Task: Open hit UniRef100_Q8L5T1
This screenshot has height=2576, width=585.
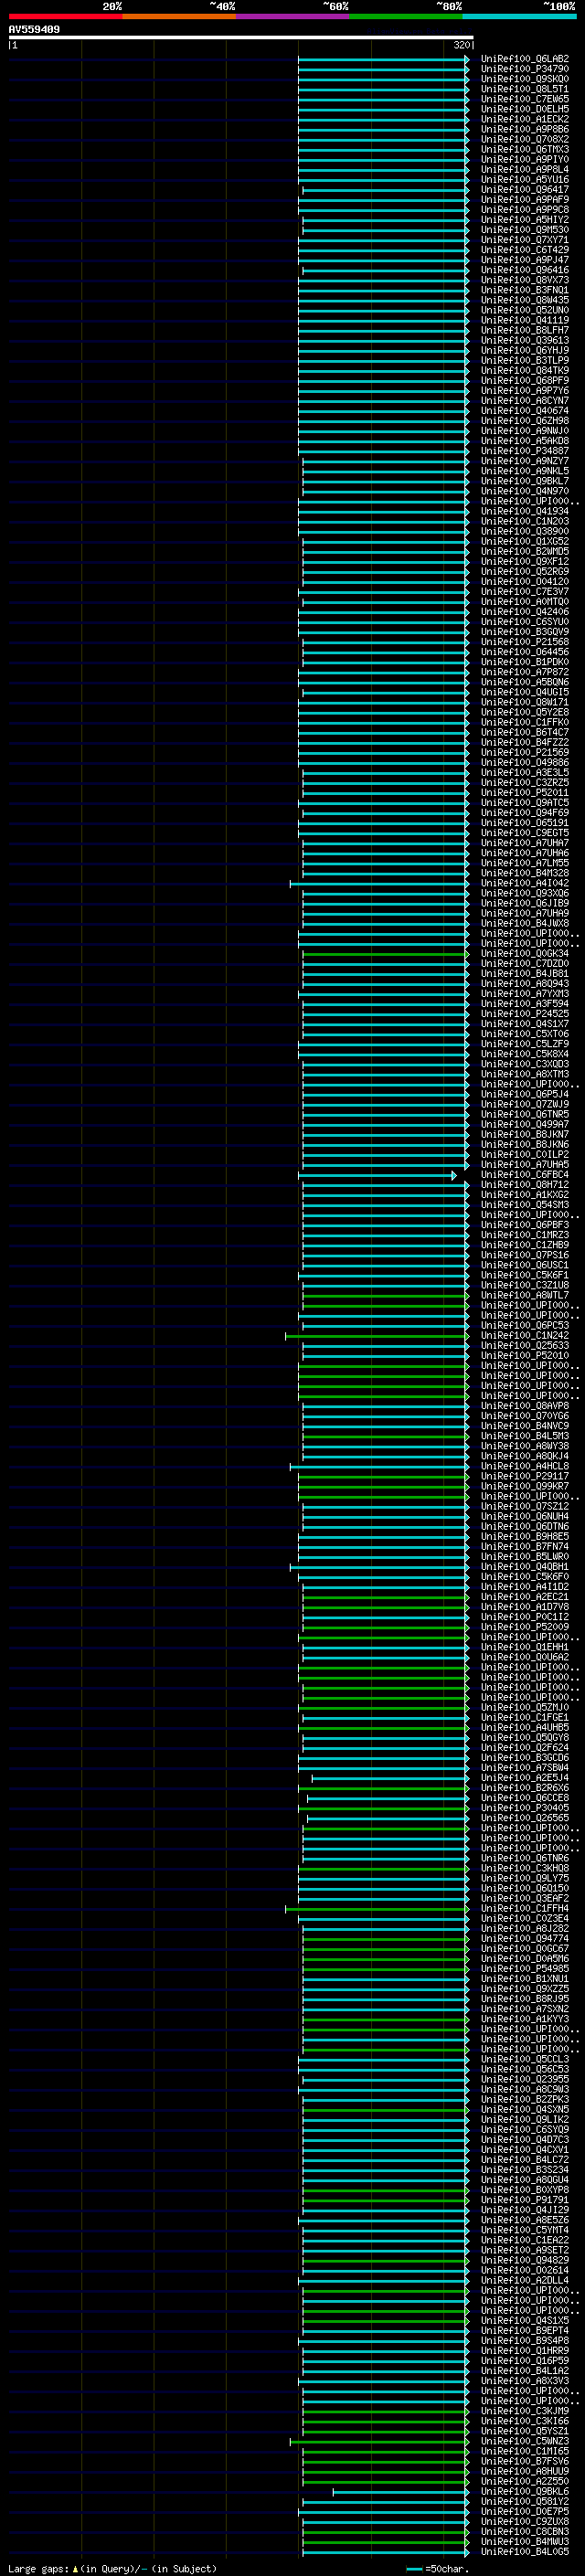Action: point(525,89)
